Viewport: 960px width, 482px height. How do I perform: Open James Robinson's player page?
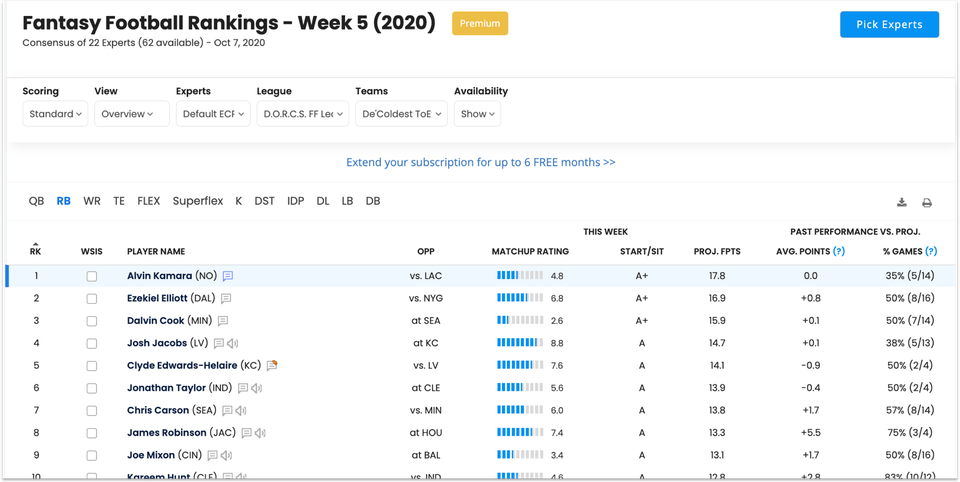167,433
